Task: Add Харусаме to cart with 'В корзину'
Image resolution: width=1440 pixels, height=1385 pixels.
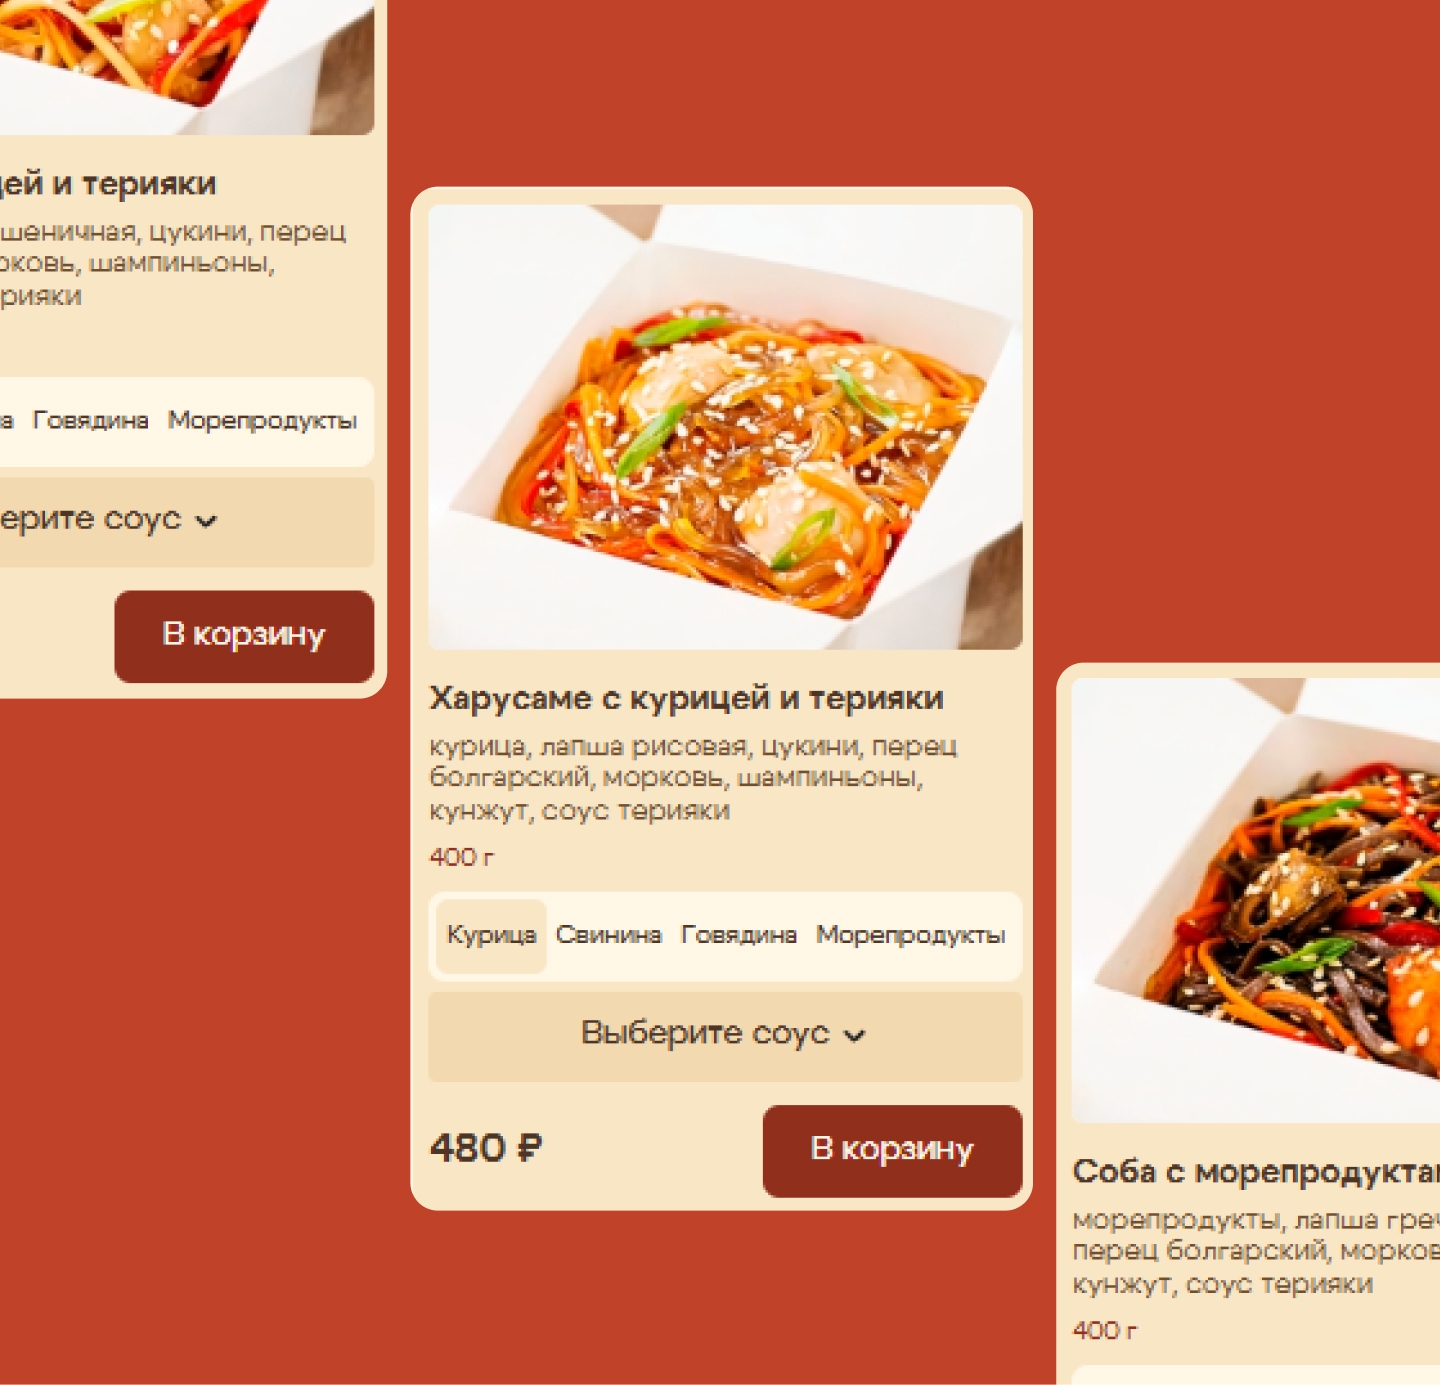Action: 892,1150
